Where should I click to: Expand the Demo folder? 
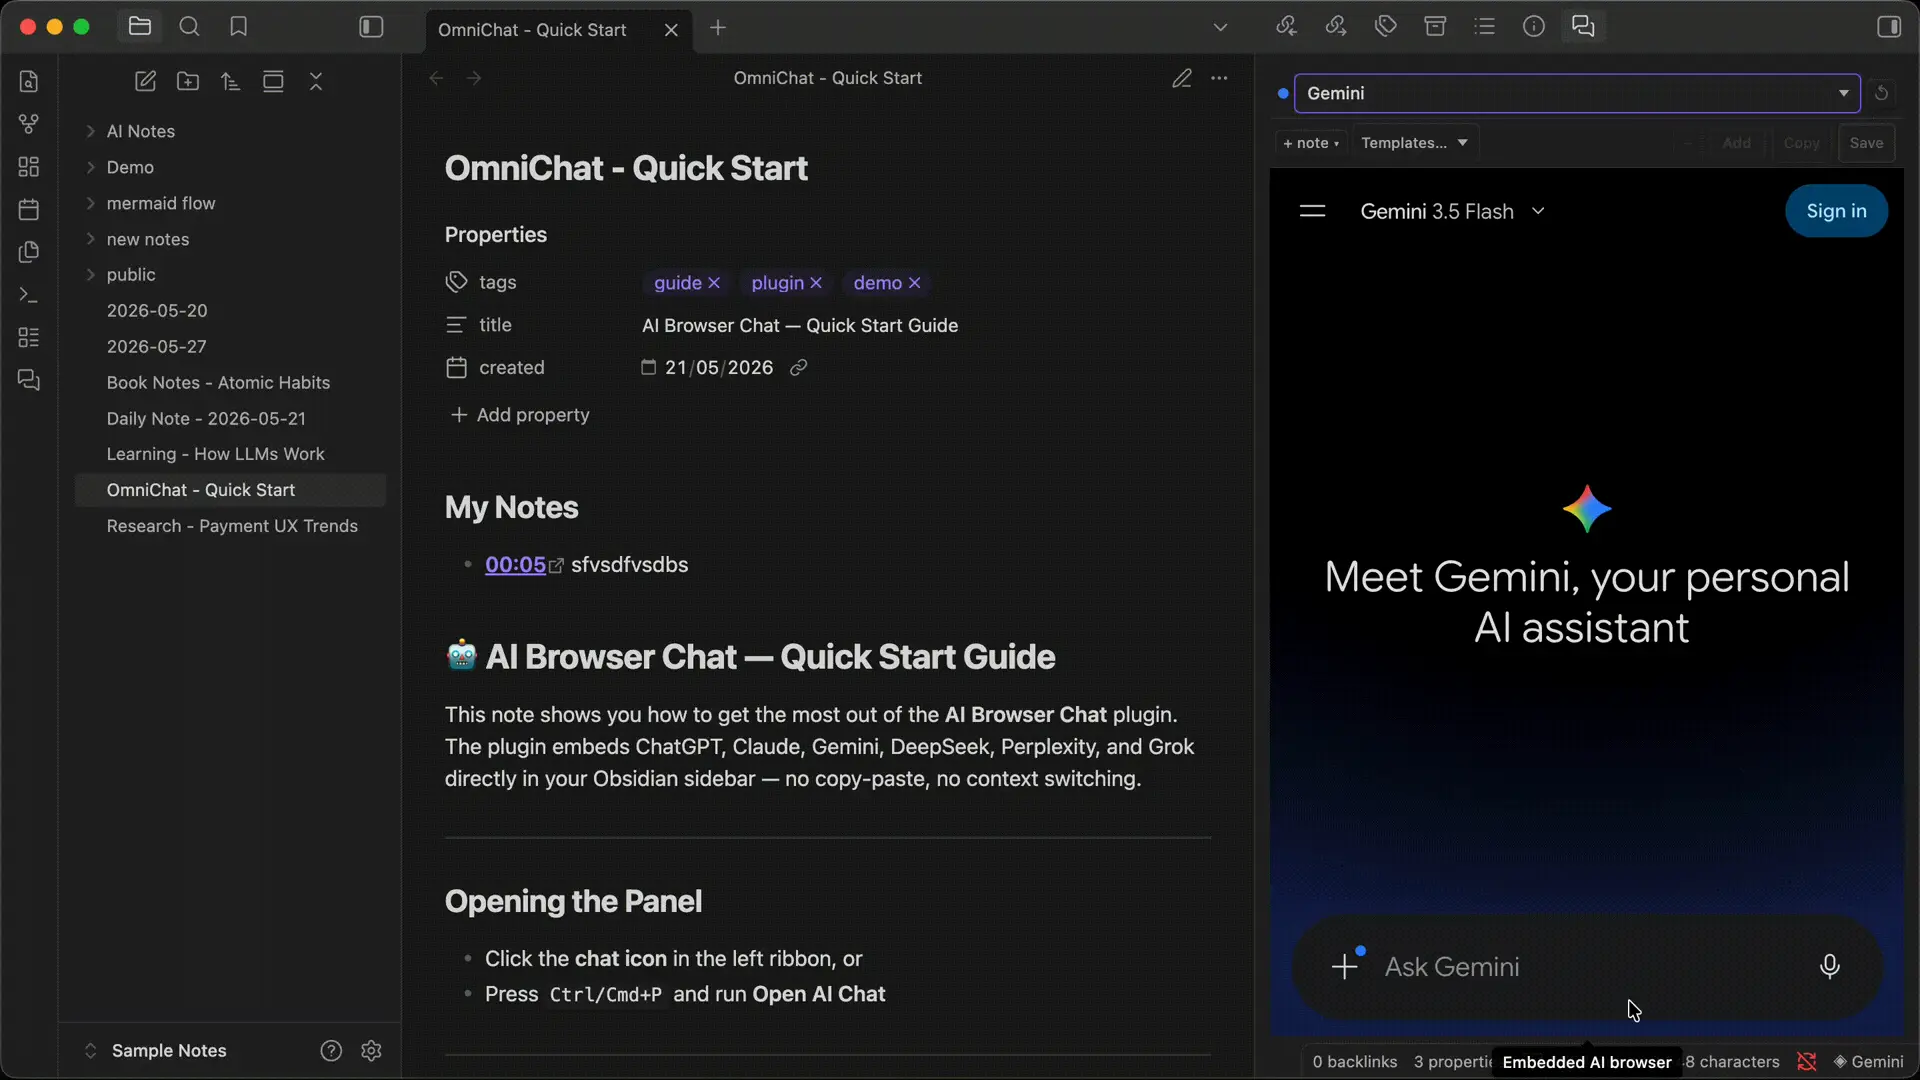90,167
